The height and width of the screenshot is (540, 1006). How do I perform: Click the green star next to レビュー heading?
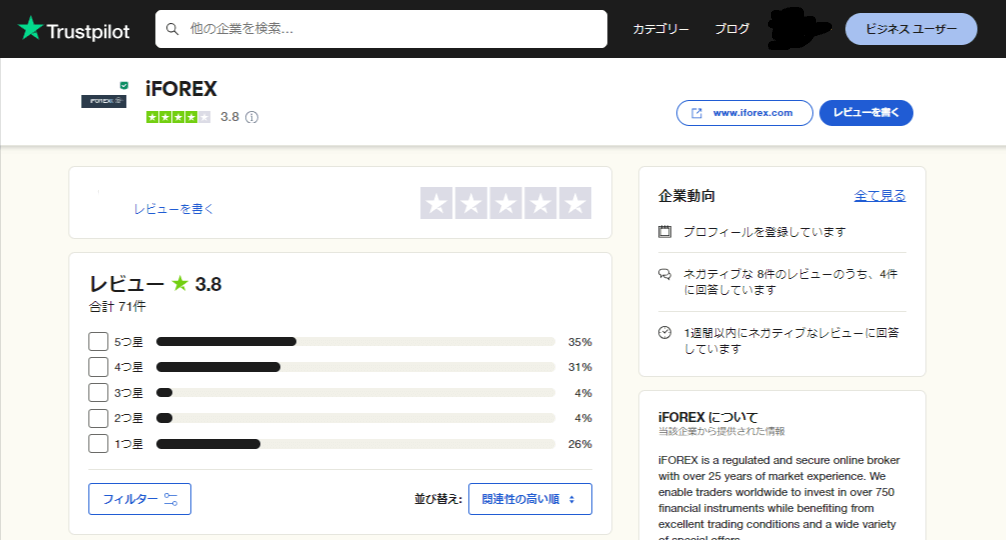click(180, 284)
